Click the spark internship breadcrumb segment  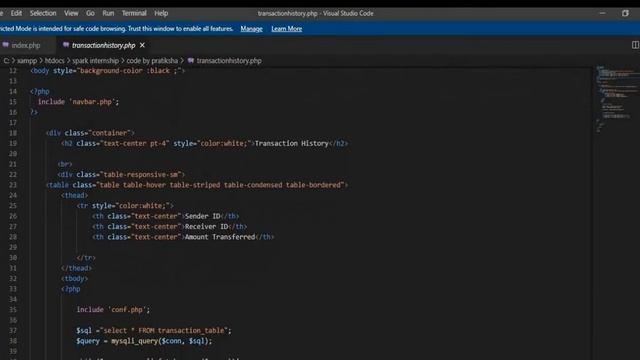(x=96, y=61)
